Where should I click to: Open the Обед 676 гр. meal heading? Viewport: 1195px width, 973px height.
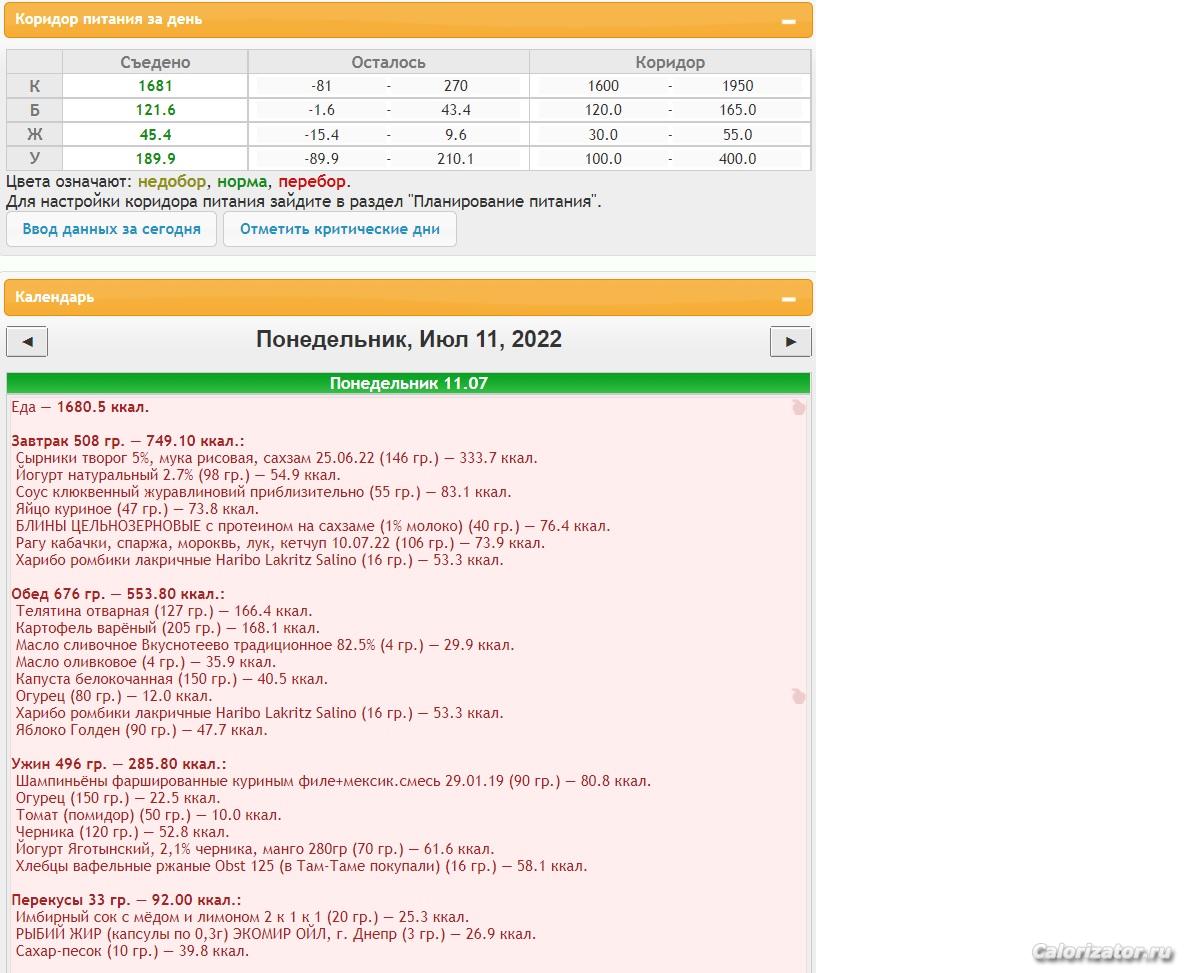point(117,594)
